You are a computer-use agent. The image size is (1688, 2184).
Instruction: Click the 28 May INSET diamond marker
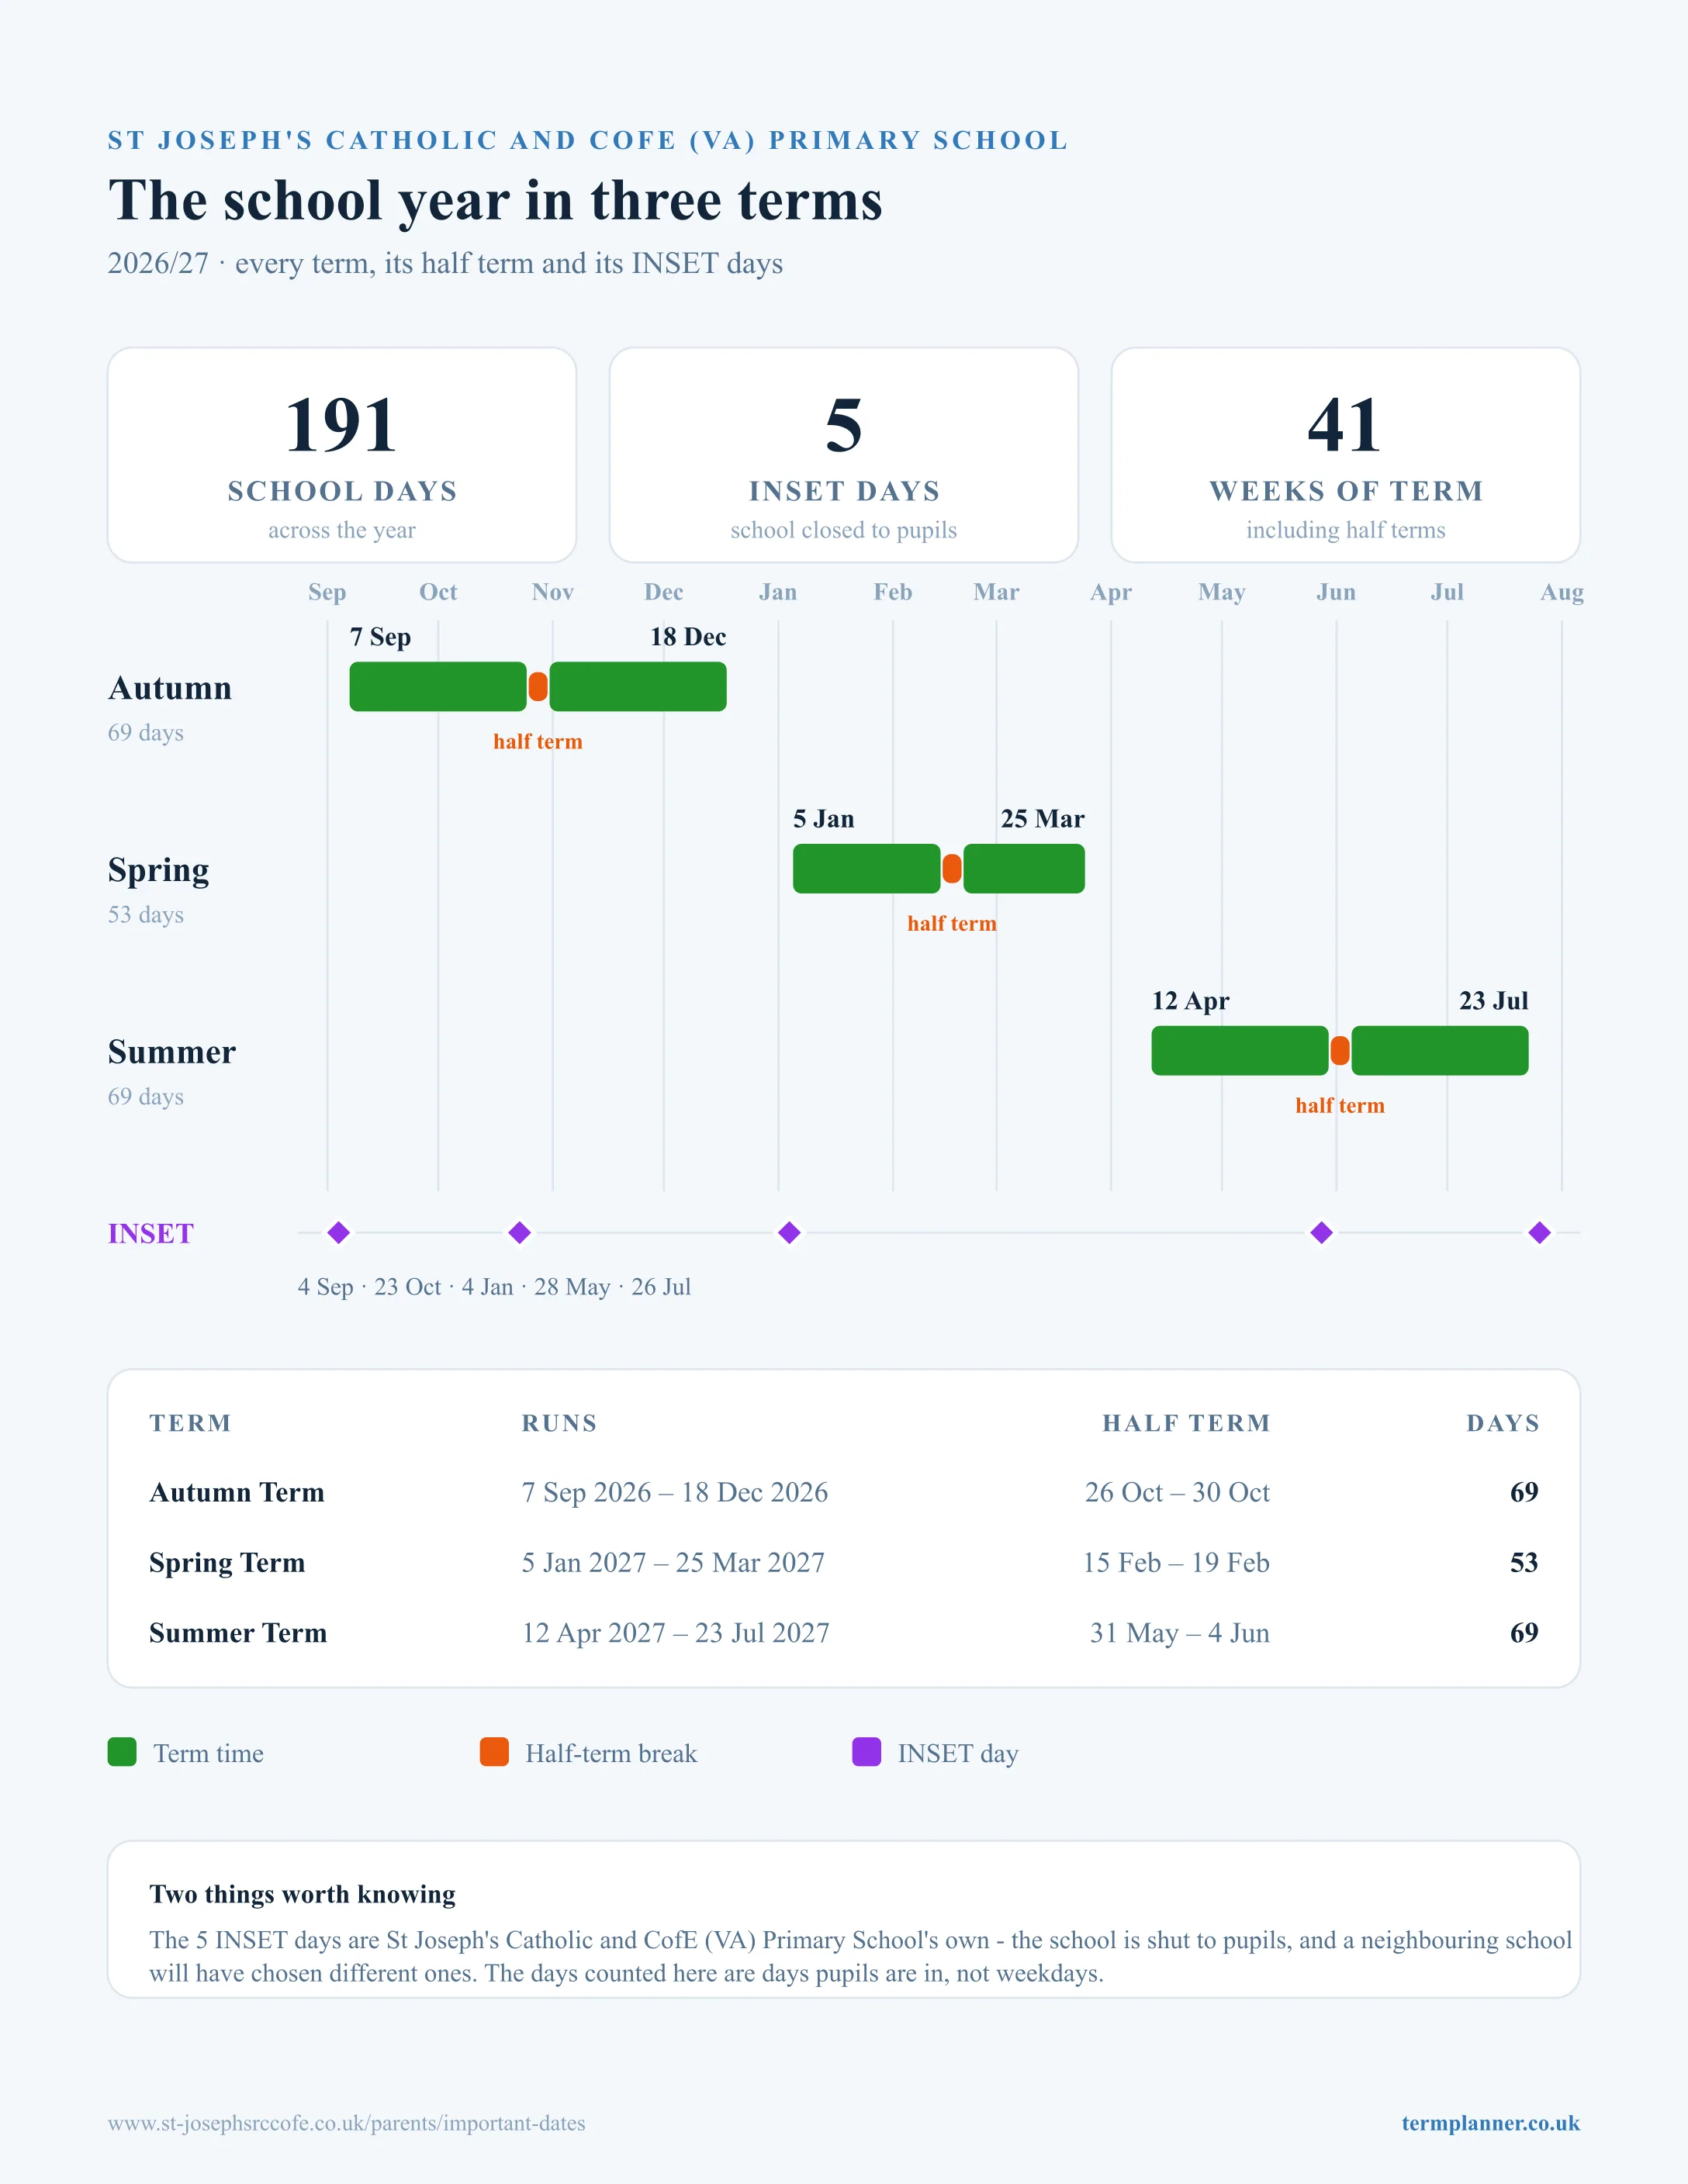tap(1321, 1232)
